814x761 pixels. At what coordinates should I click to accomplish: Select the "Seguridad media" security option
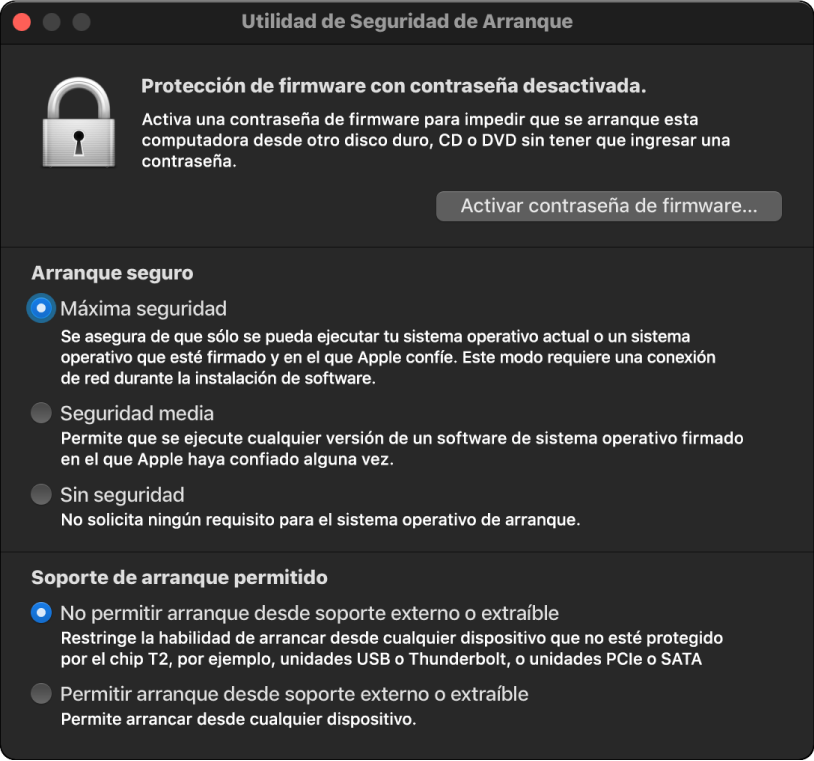40,413
